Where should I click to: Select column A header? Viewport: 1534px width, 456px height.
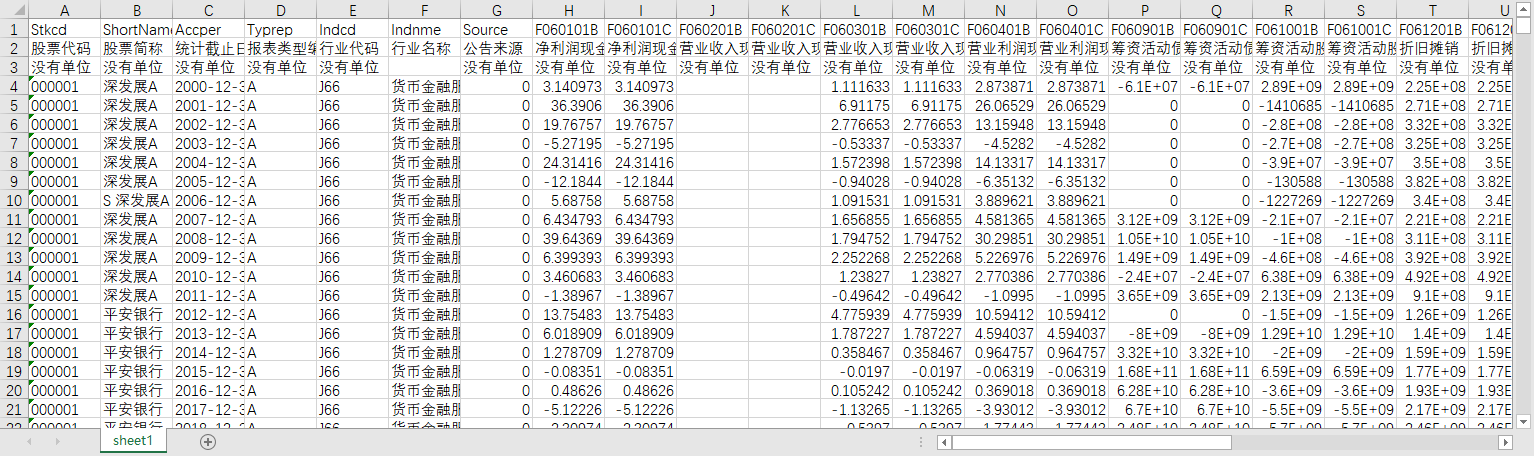pos(64,10)
